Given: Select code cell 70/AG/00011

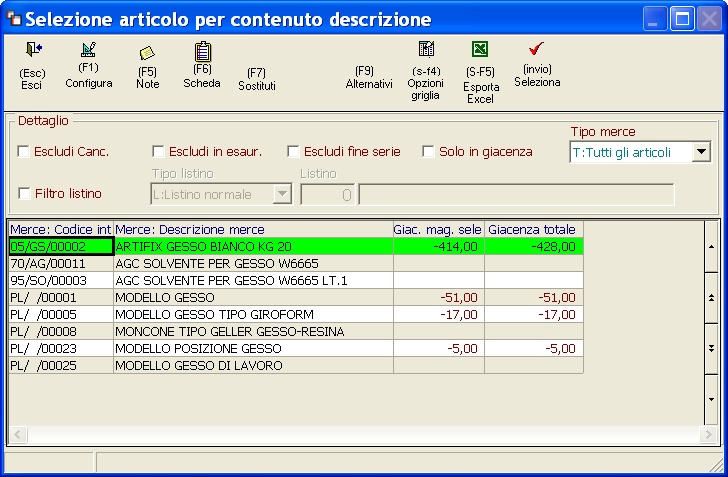Looking at the screenshot, I should point(61,263).
